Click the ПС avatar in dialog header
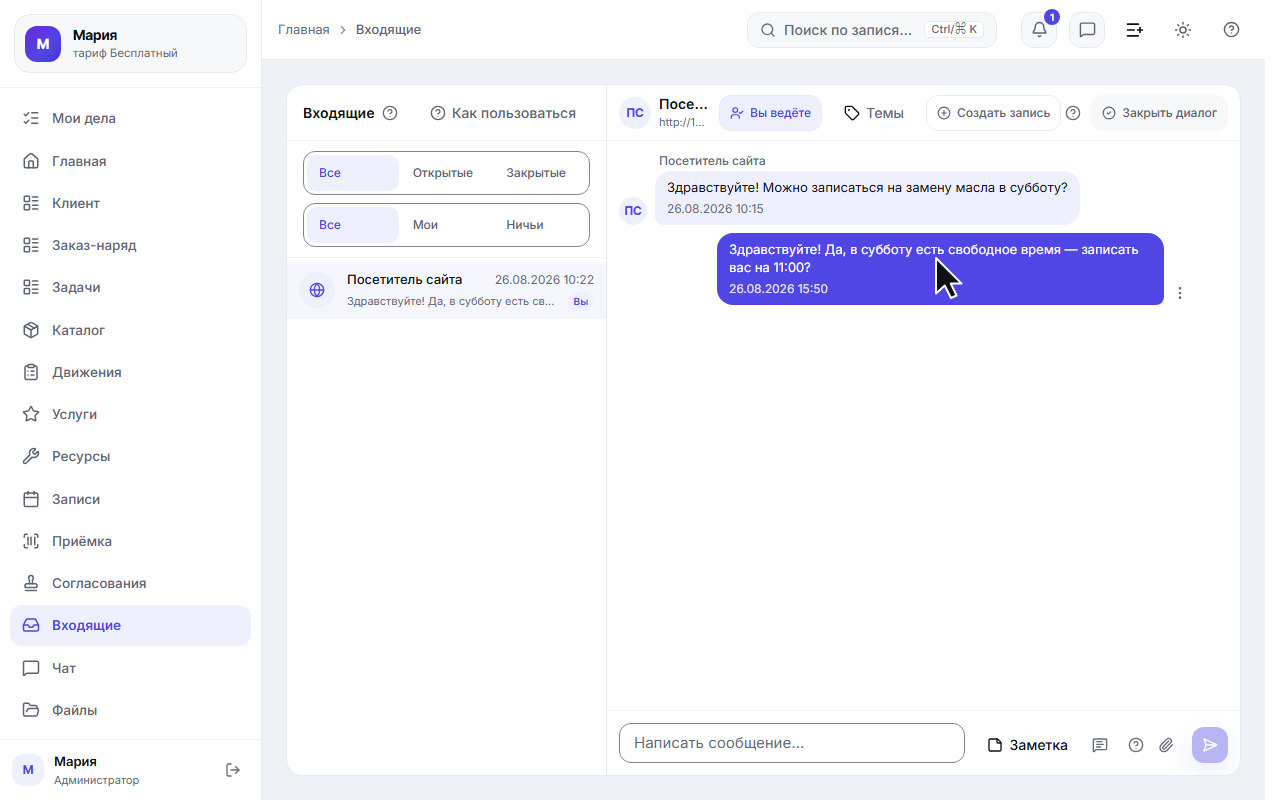Image resolution: width=1280 pixels, height=800 pixels. (635, 113)
